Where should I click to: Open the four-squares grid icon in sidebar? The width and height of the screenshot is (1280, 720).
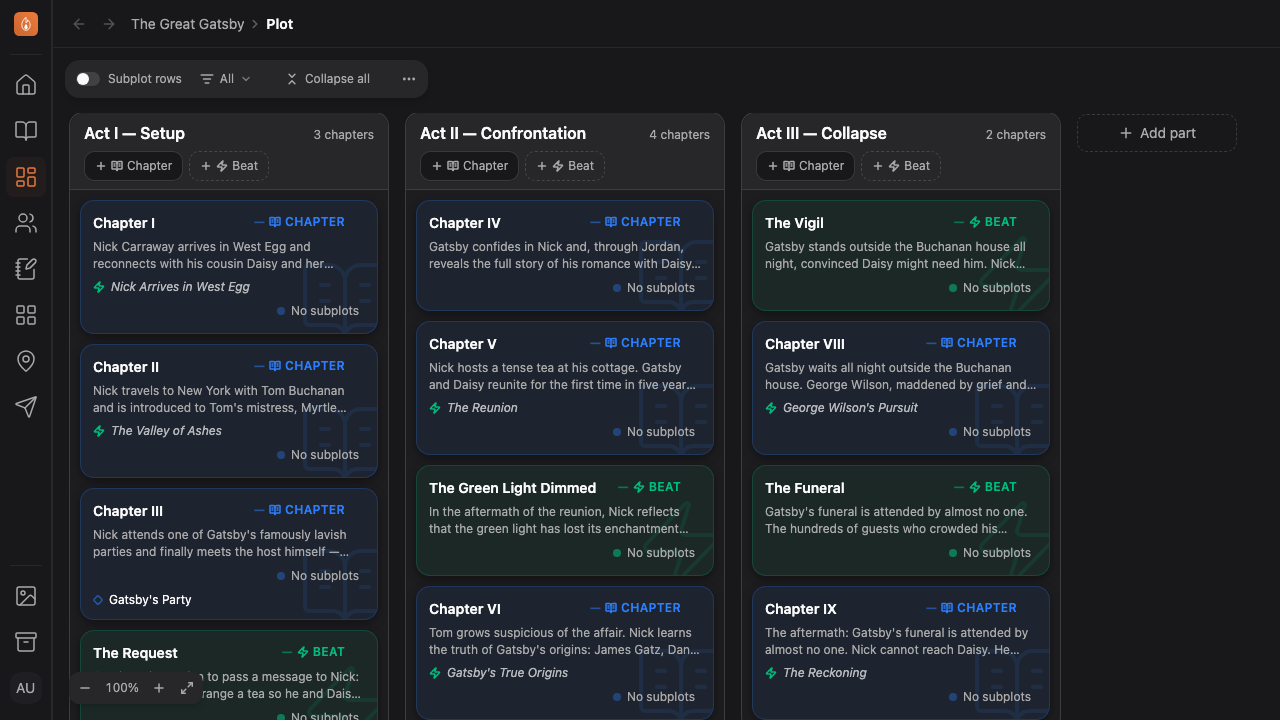(x=26, y=315)
